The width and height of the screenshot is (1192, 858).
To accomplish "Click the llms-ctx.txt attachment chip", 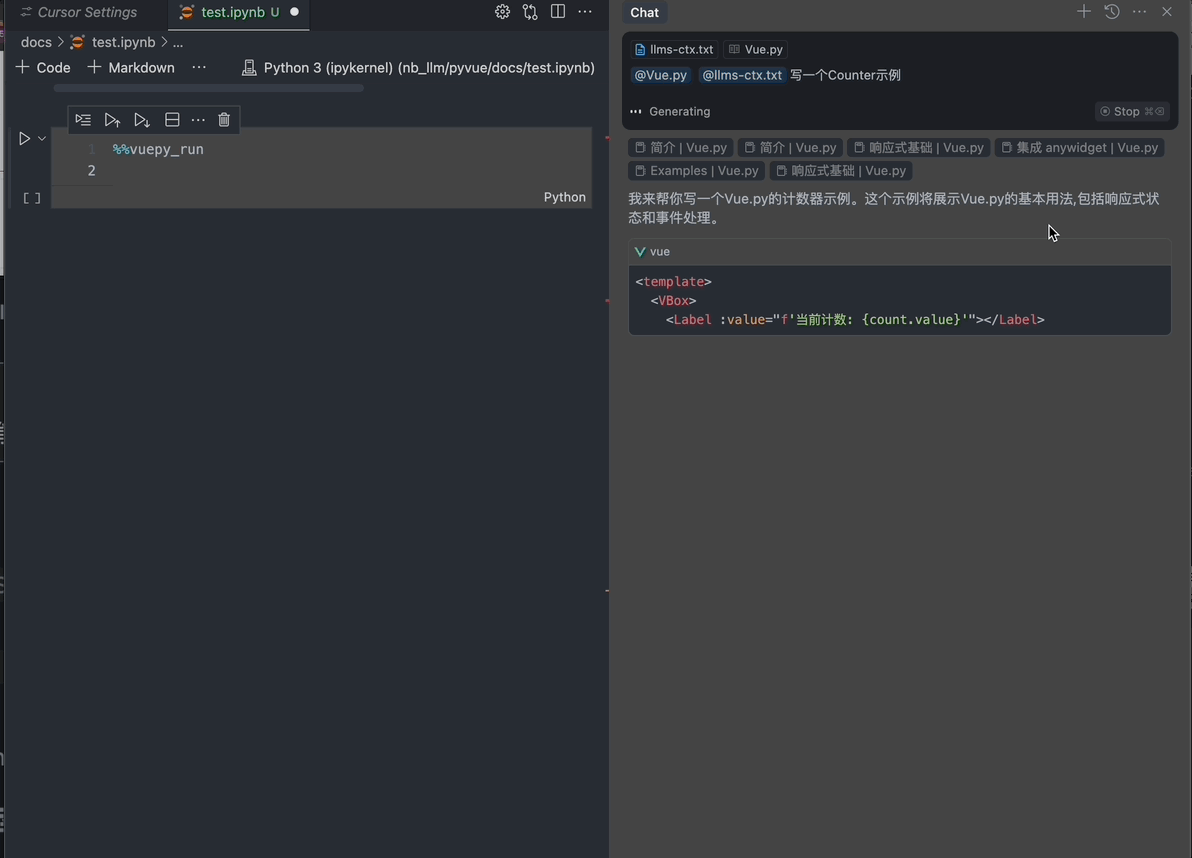I will click(673, 49).
